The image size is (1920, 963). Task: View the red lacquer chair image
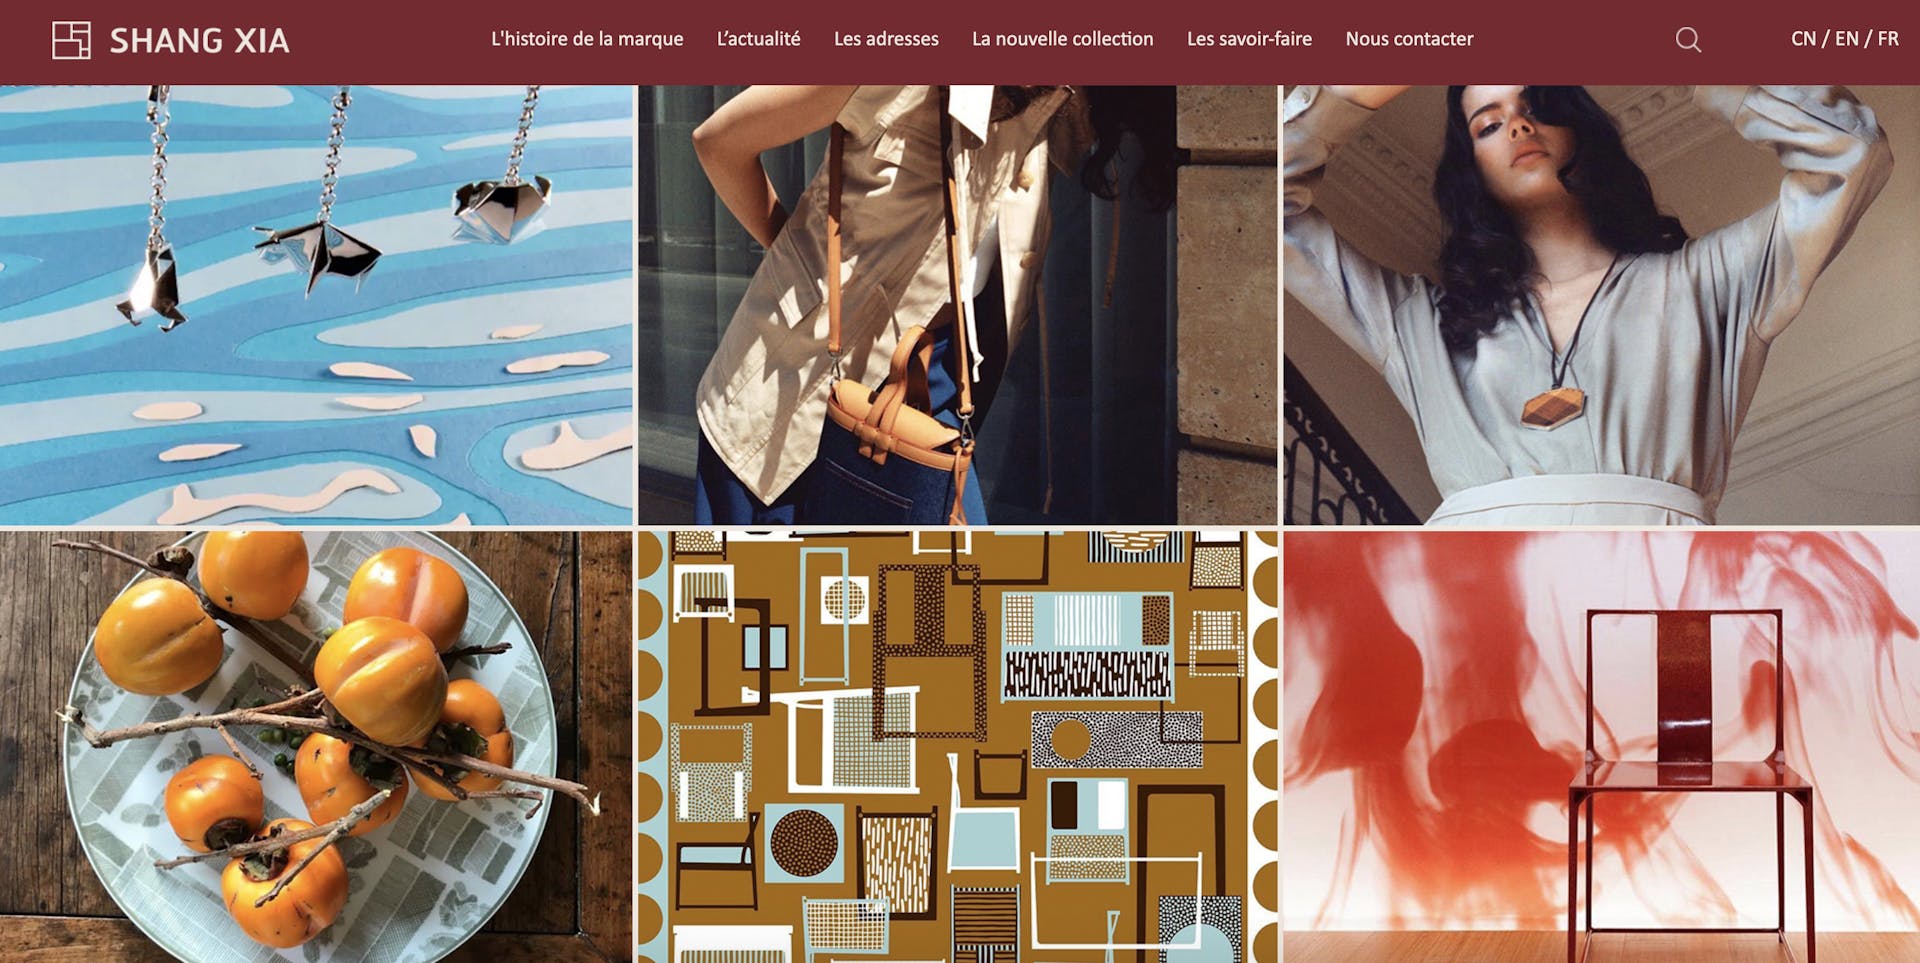1602,747
